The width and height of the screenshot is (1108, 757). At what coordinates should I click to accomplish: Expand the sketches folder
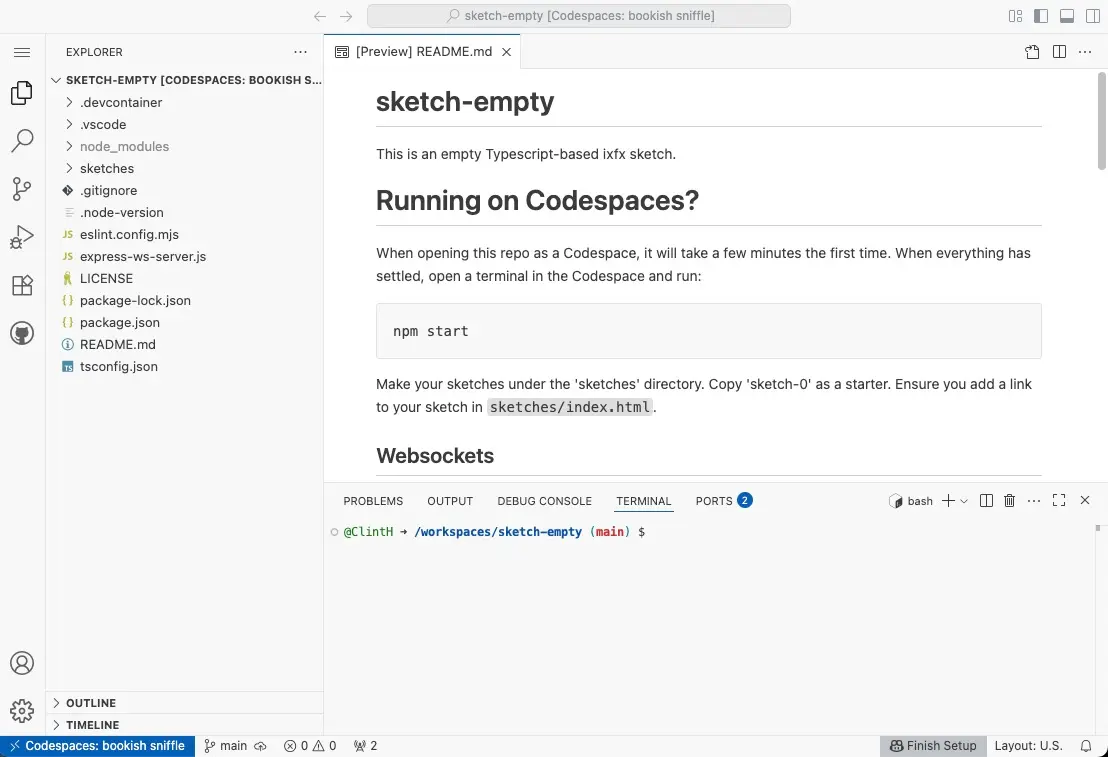pyautogui.click(x=106, y=168)
